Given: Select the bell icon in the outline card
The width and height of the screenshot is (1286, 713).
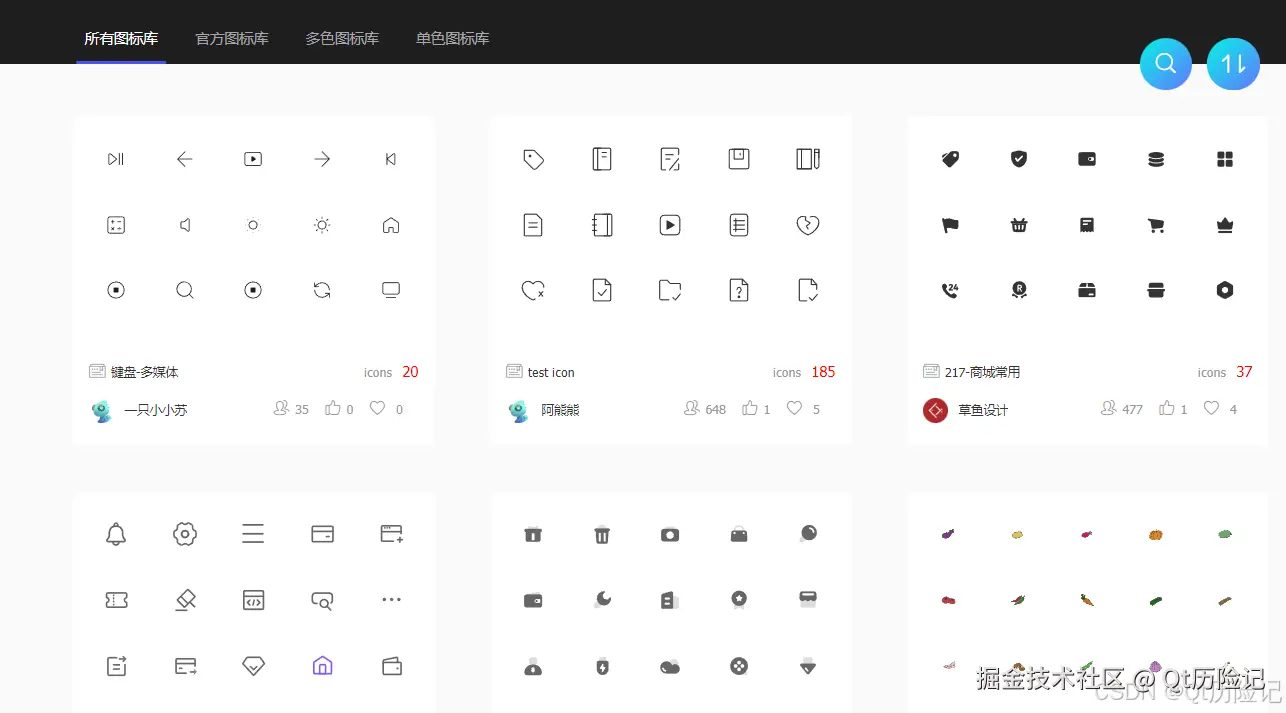Looking at the screenshot, I should pos(116,534).
